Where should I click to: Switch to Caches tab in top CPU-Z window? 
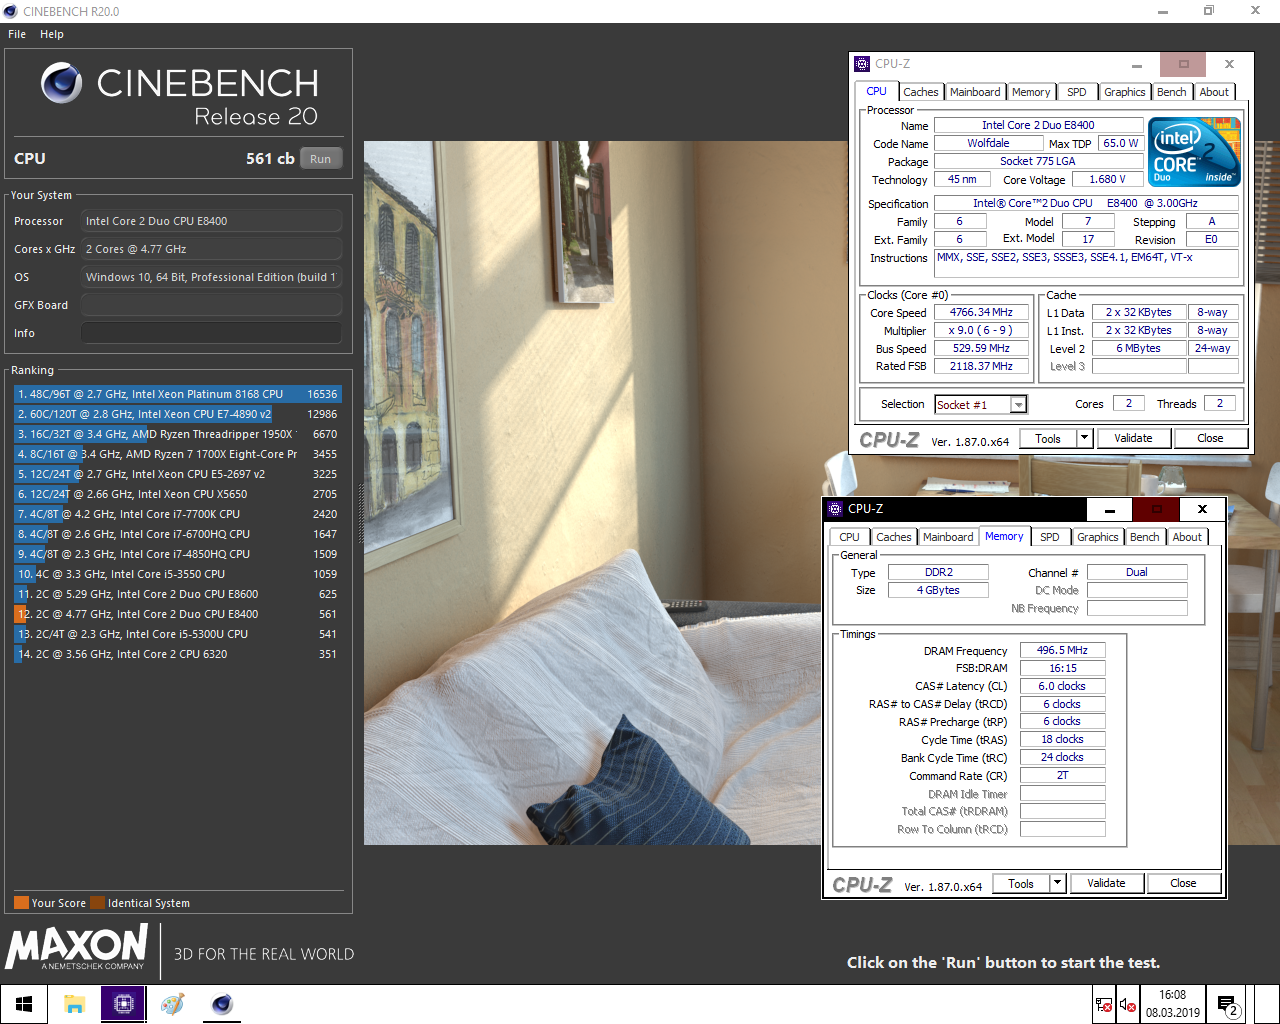point(921,92)
